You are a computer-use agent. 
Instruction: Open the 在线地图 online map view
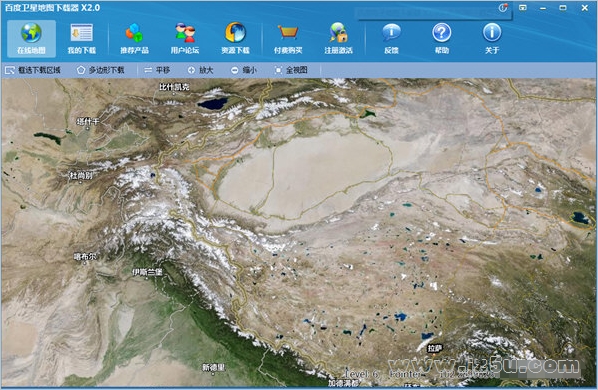tap(31, 39)
